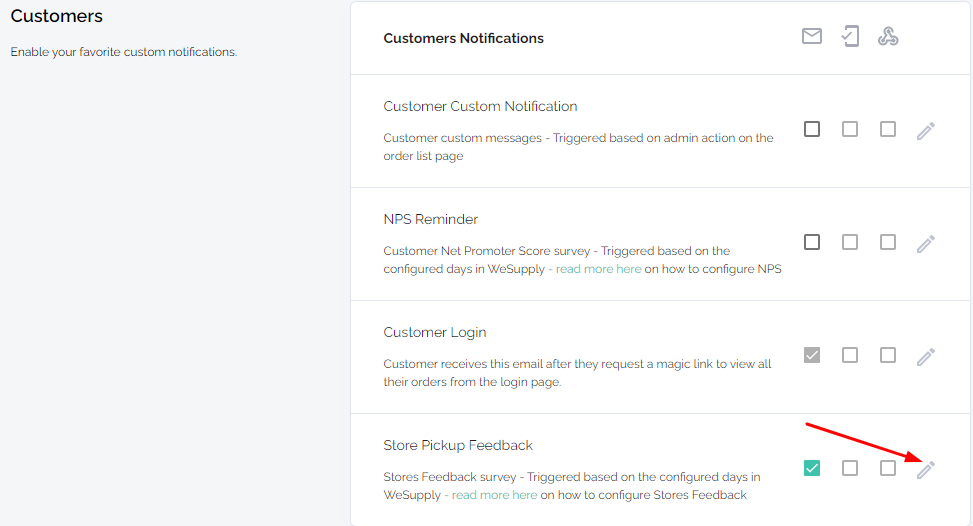Open Stores Feedback 'read more here' link

click(x=494, y=495)
